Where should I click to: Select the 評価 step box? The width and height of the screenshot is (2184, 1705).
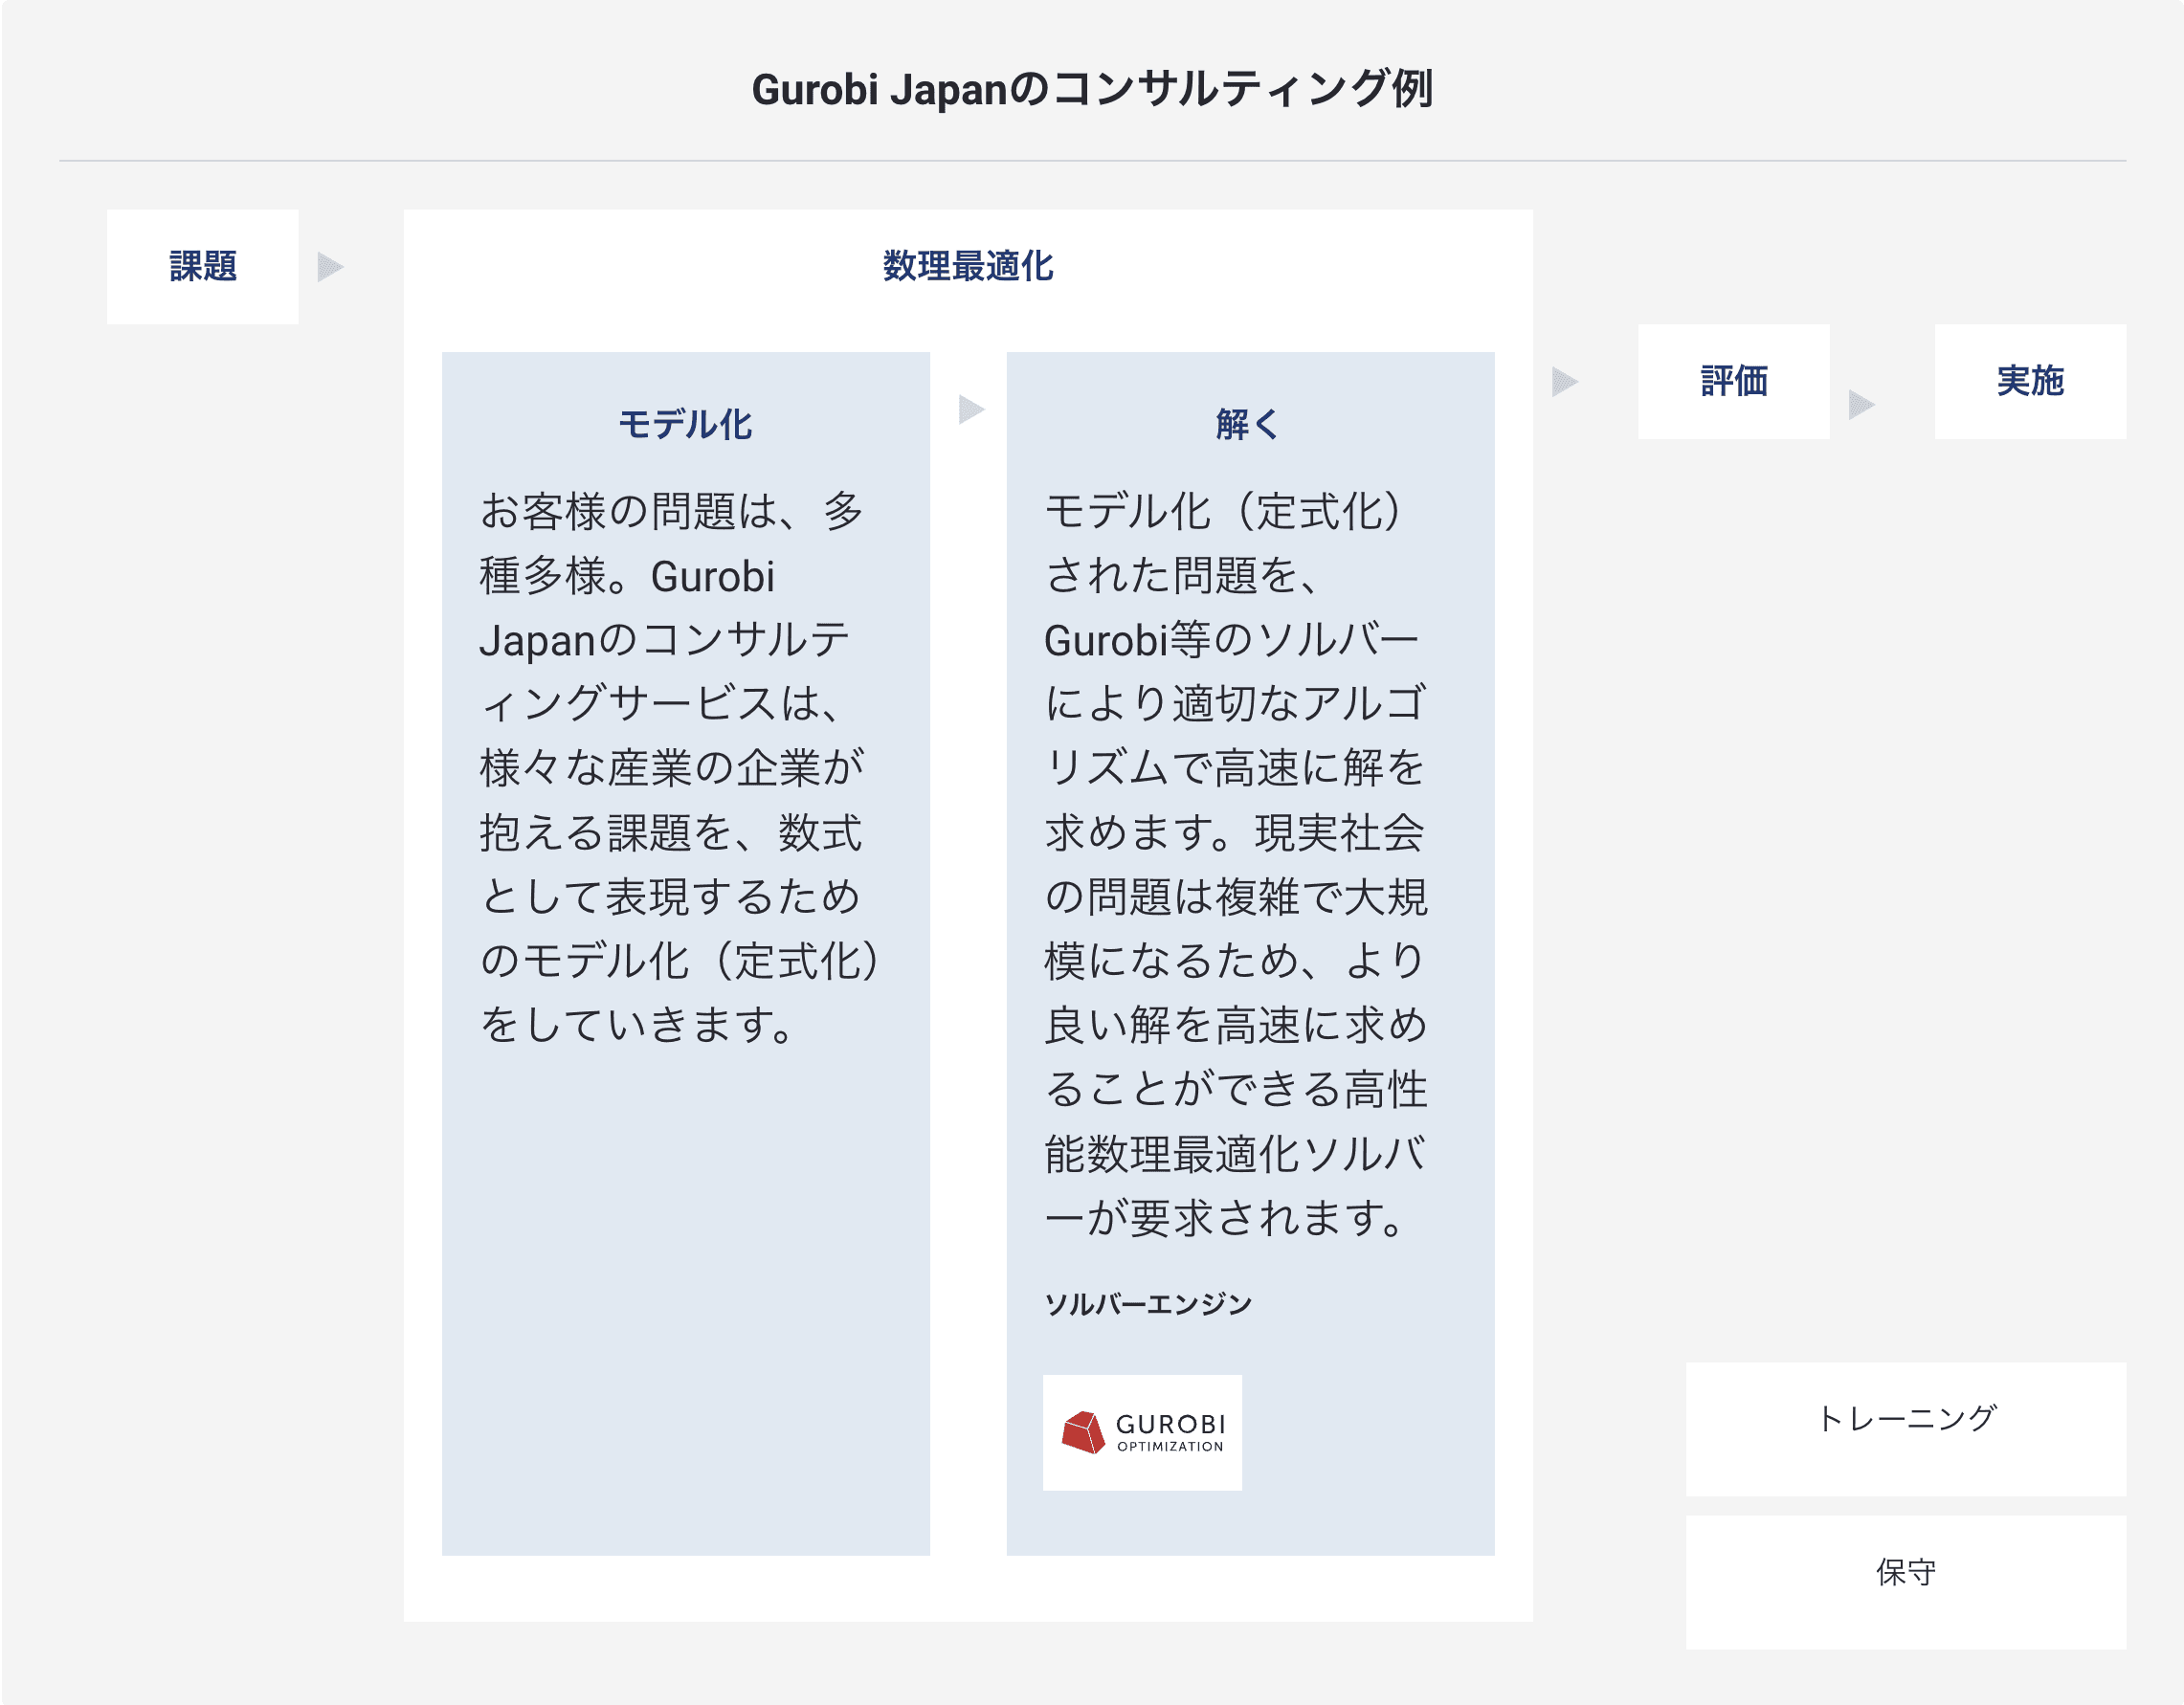coord(1733,381)
